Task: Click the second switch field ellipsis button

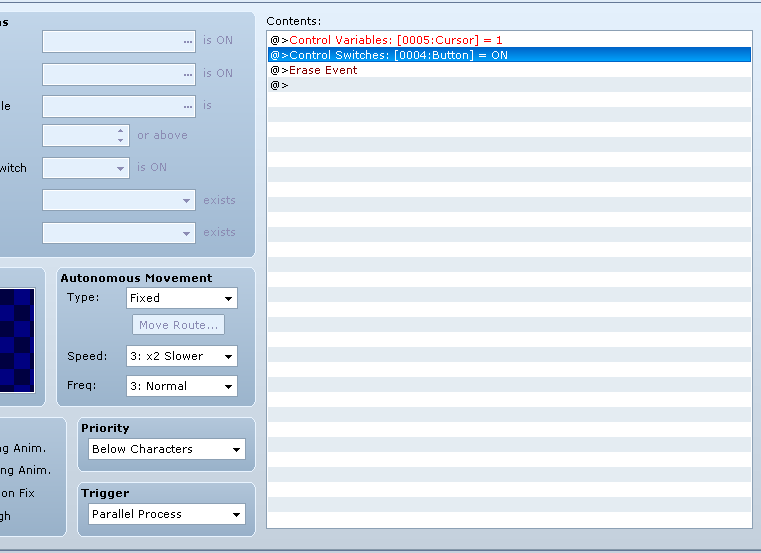Action: pyautogui.click(x=188, y=75)
